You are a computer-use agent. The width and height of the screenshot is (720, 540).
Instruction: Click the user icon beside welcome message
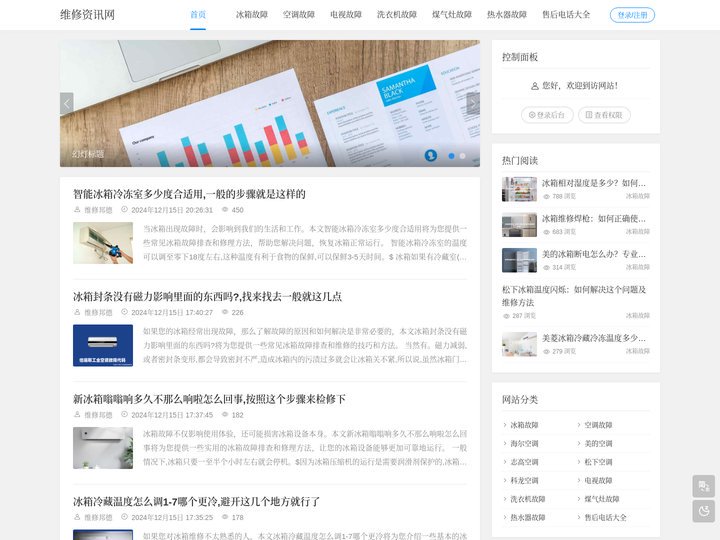pos(534,86)
